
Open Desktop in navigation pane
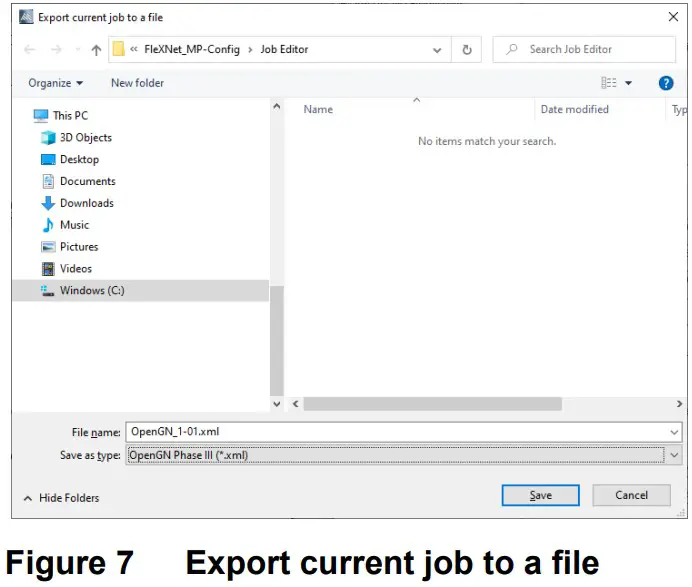click(79, 159)
